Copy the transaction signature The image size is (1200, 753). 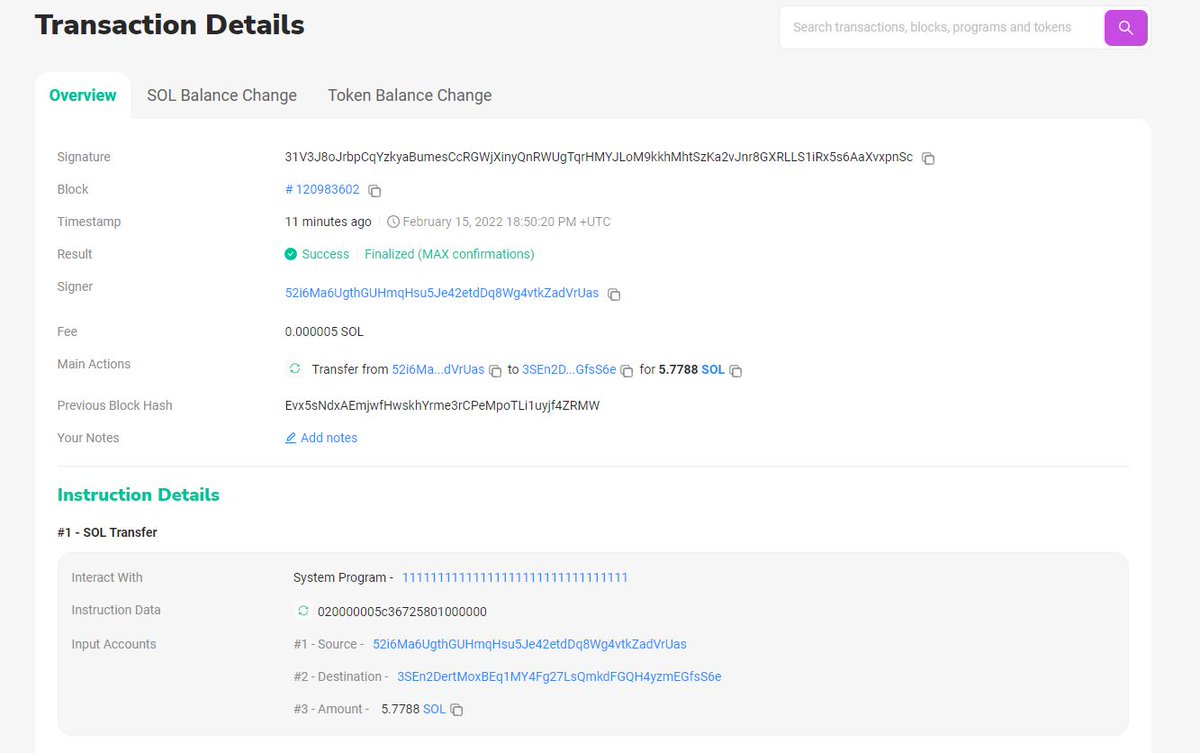928,158
